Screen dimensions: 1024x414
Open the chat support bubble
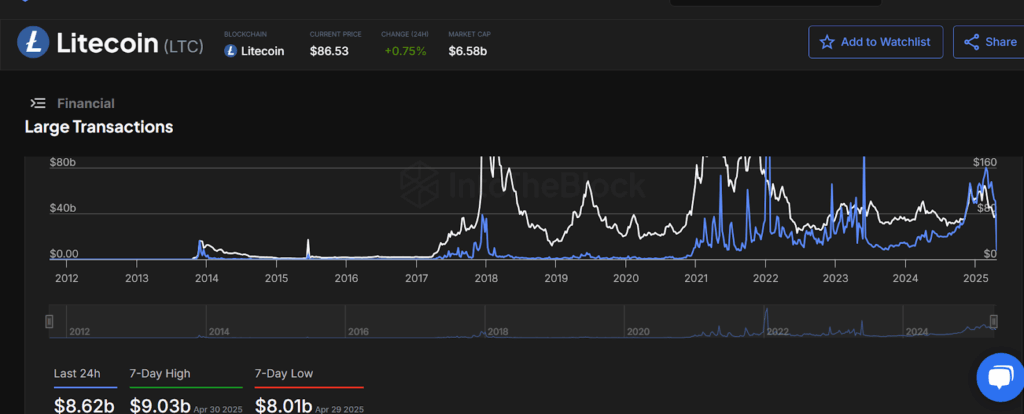(1000, 377)
